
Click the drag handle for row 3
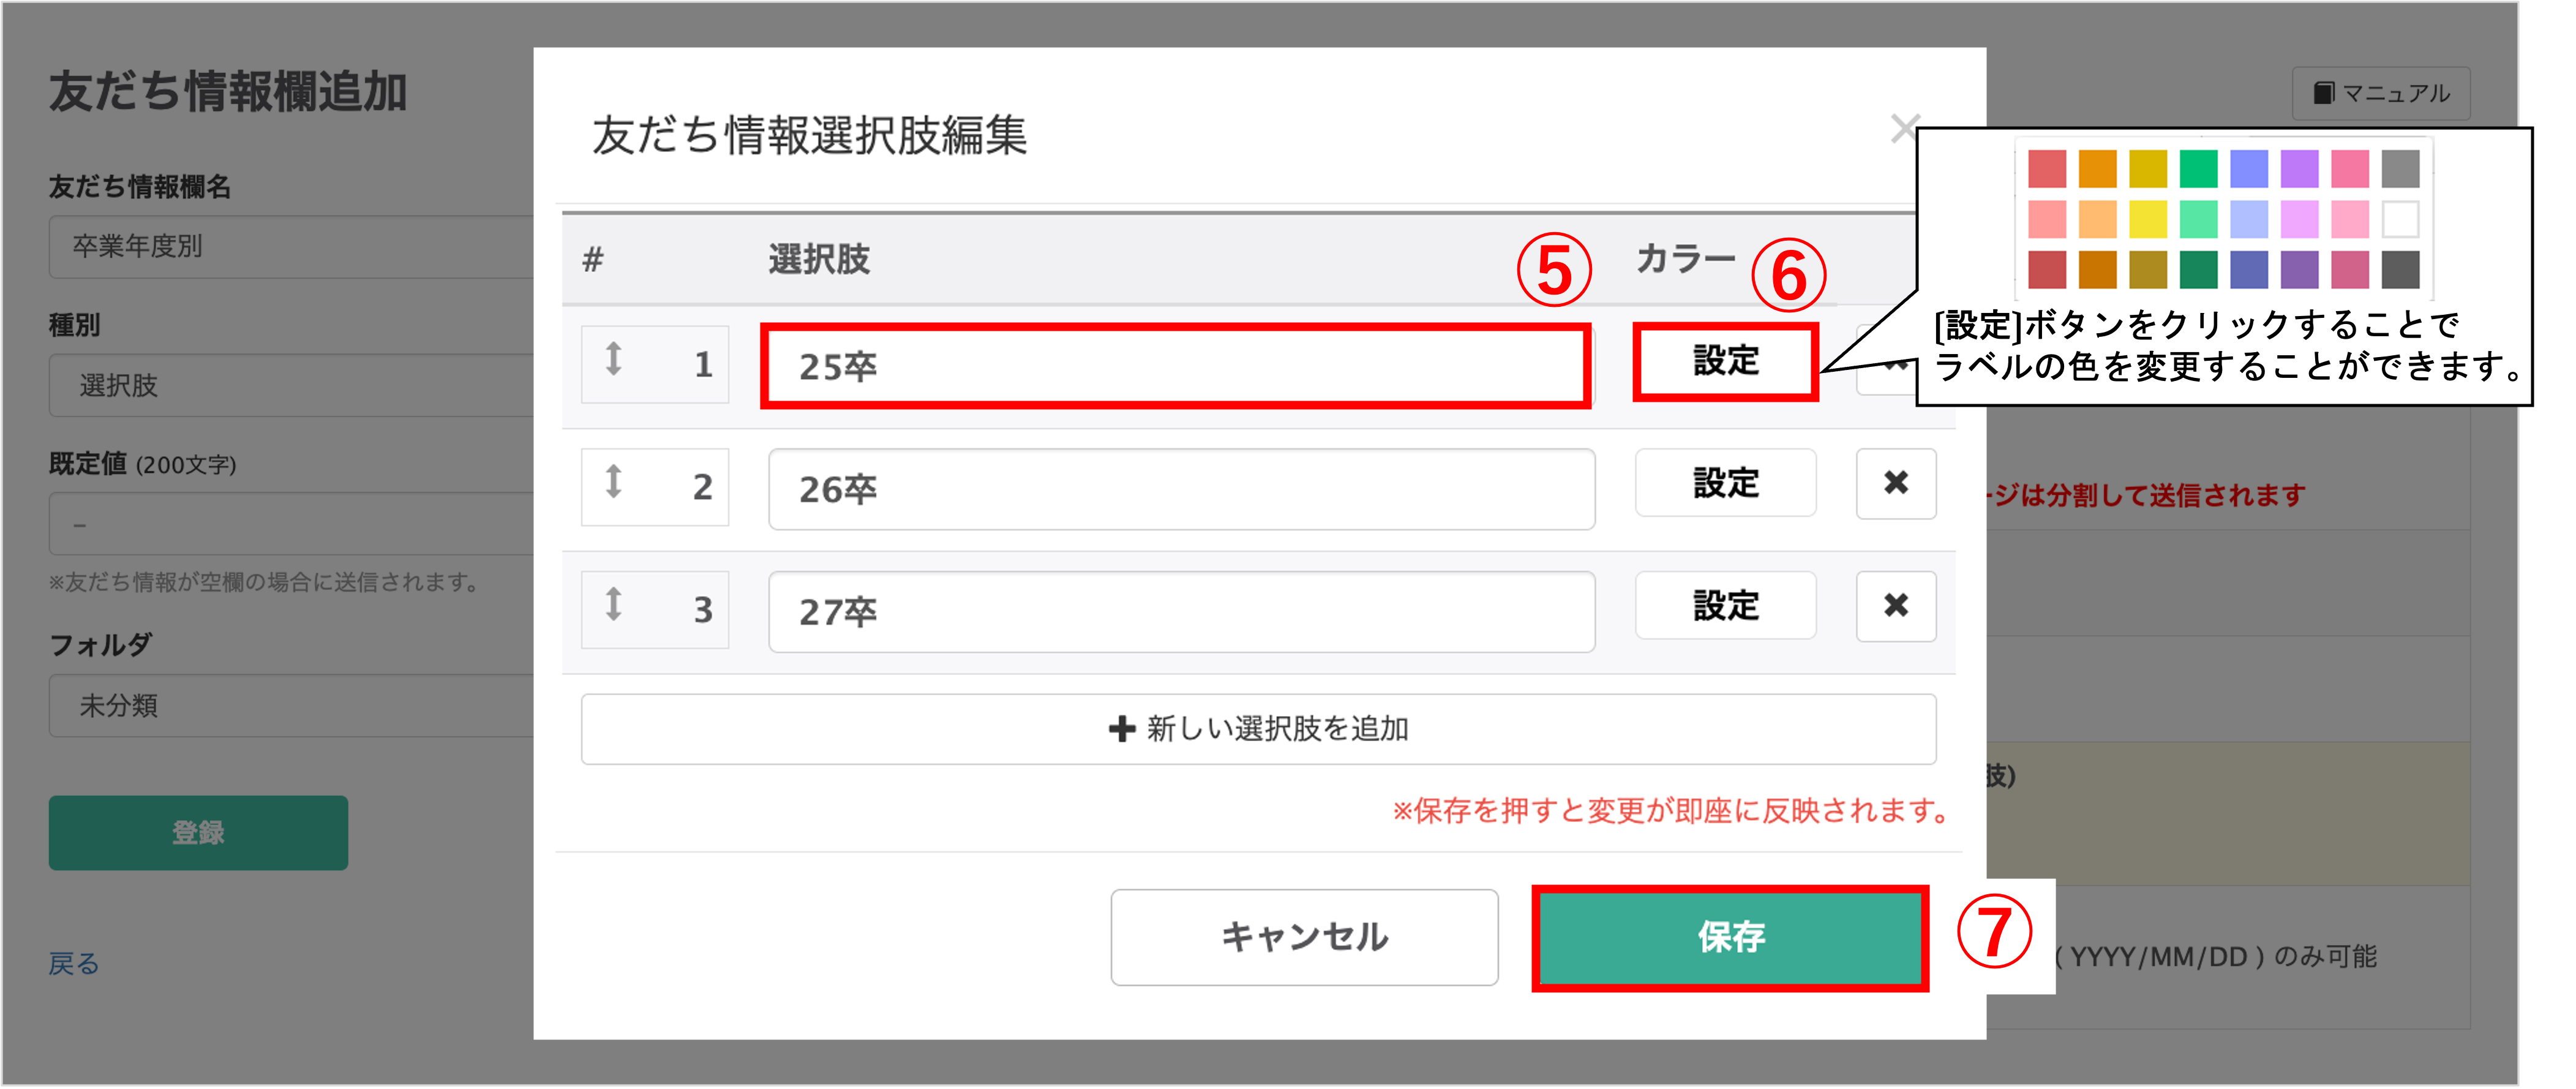coord(614,605)
